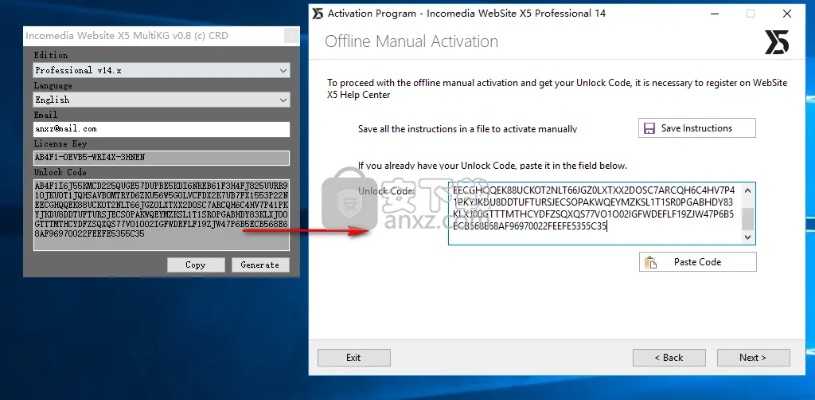The height and width of the screenshot is (400, 815).
Task: Close the MultiKG keygen window
Action: pos(292,36)
